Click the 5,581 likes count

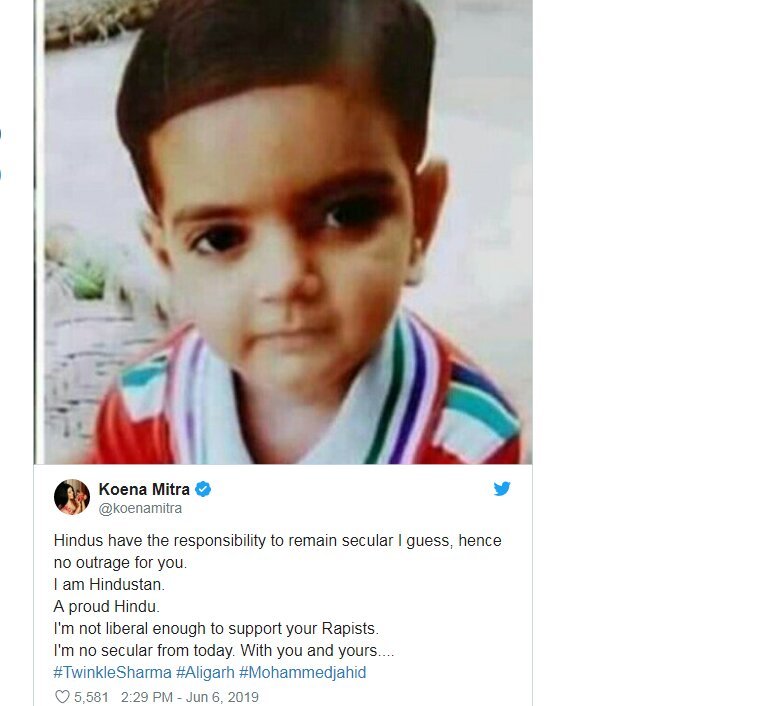91,697
